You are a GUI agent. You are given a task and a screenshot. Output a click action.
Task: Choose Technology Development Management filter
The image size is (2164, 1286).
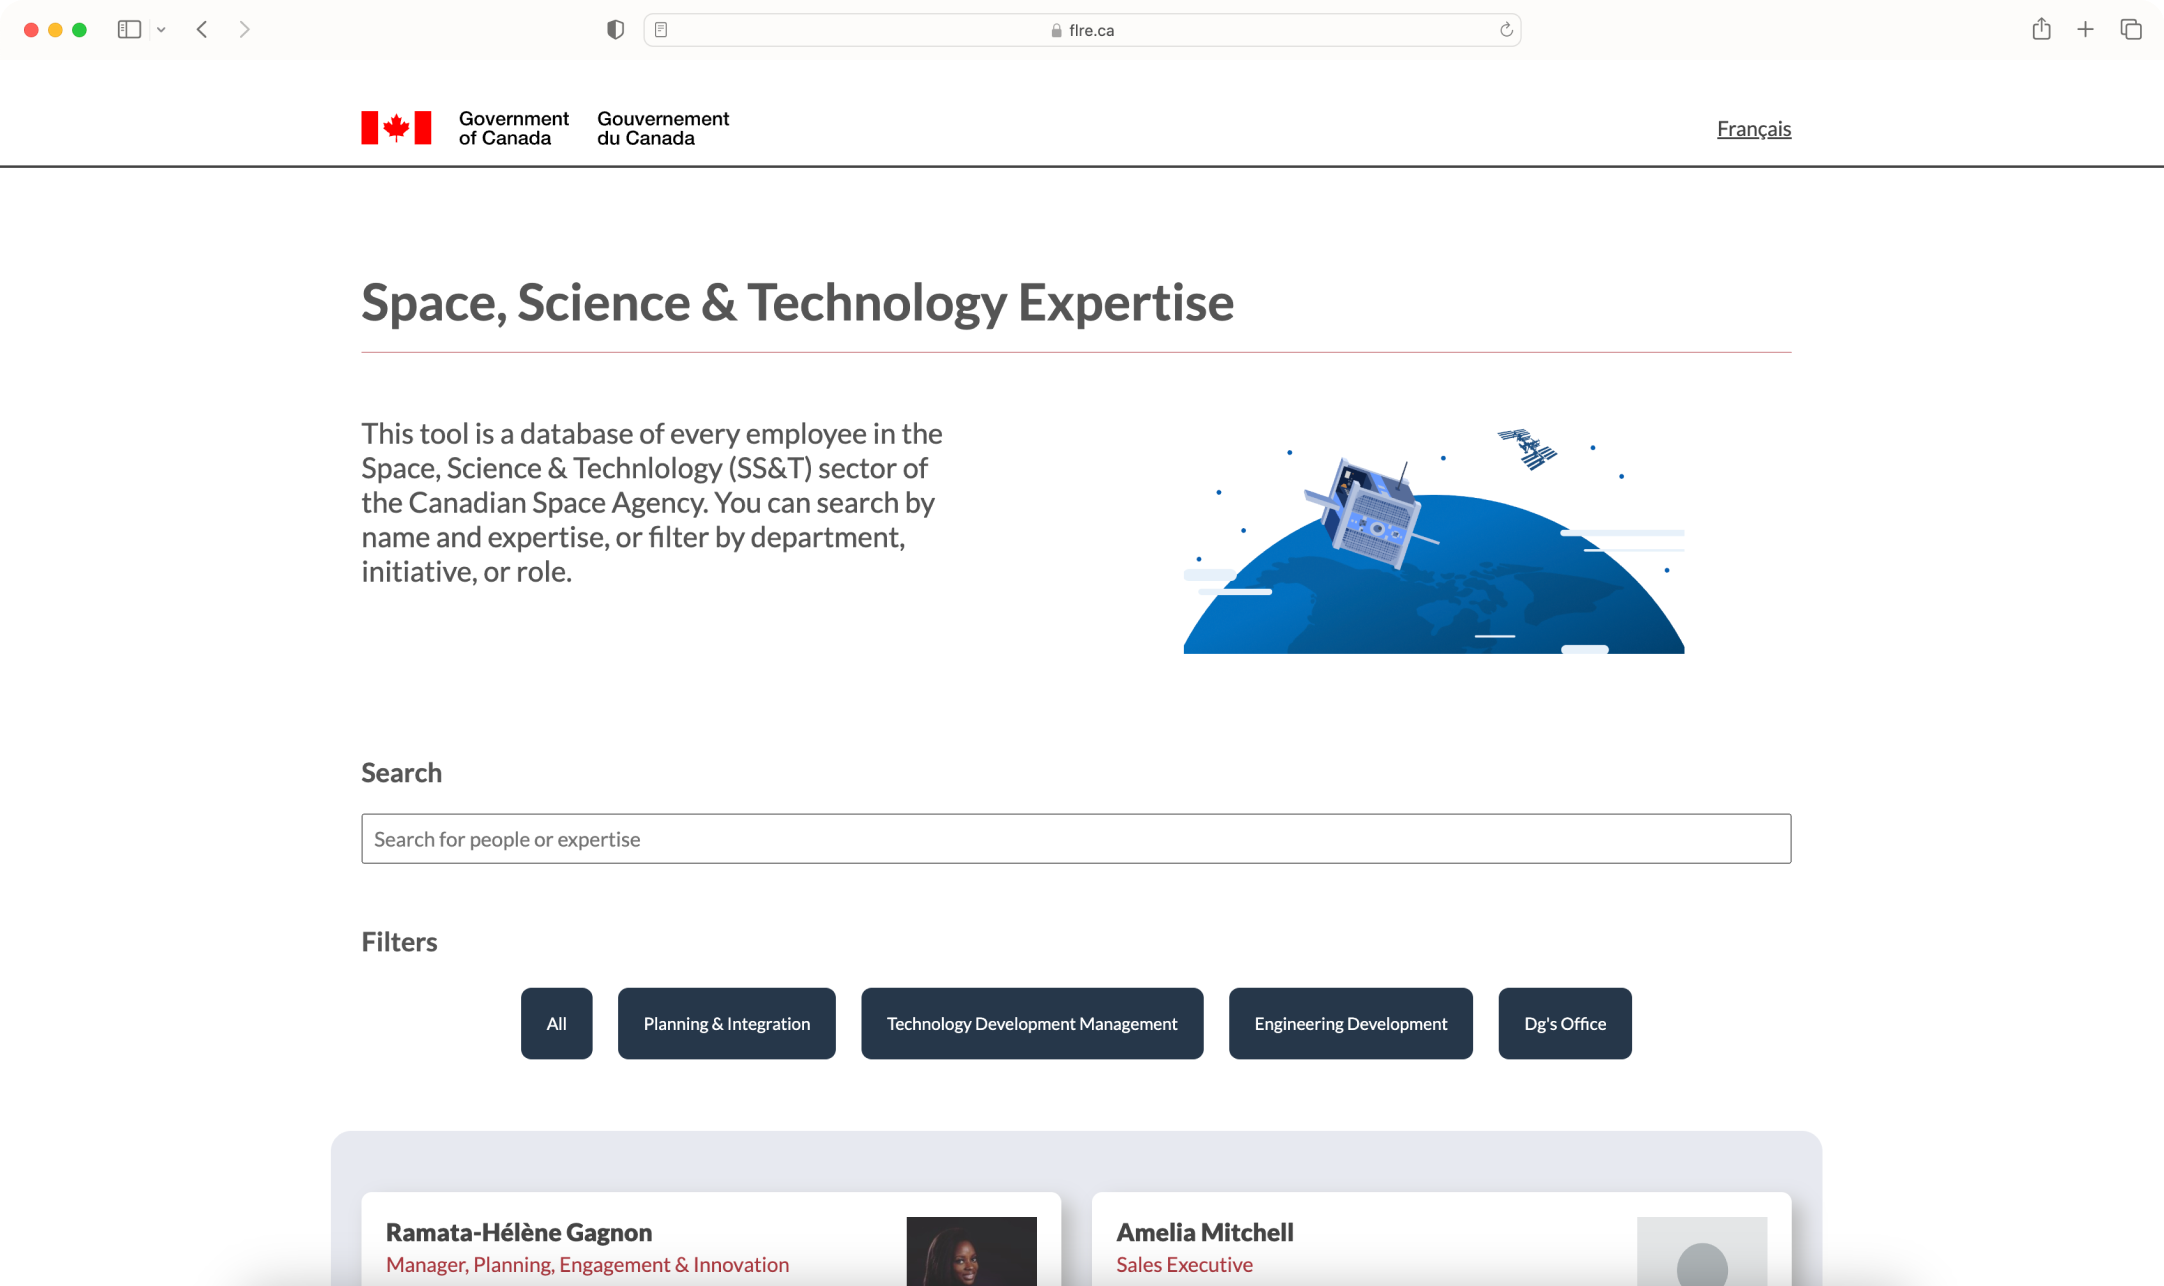(1031, 1023)
